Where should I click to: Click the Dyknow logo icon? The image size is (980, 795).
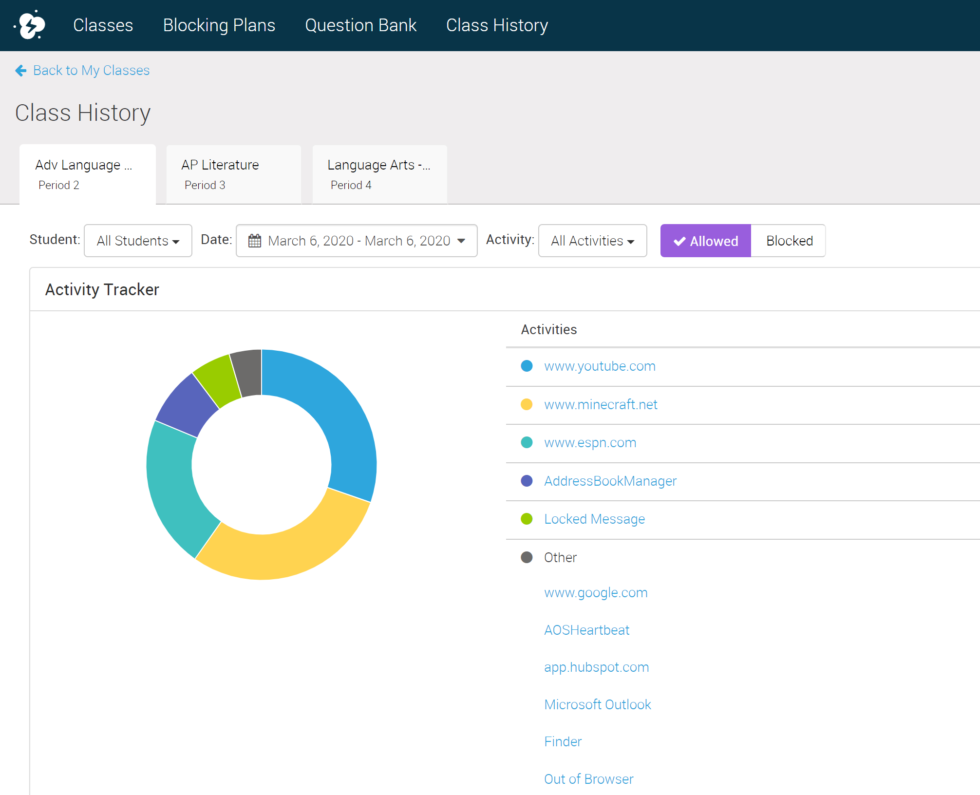coord(29,25)
